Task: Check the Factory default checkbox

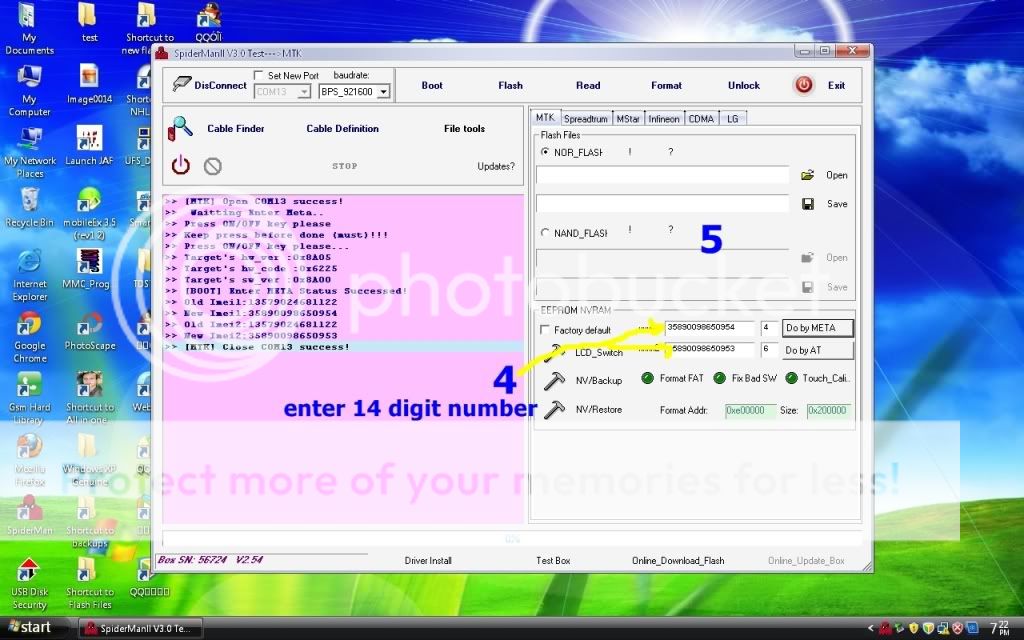Action: (x=545, y=330)
